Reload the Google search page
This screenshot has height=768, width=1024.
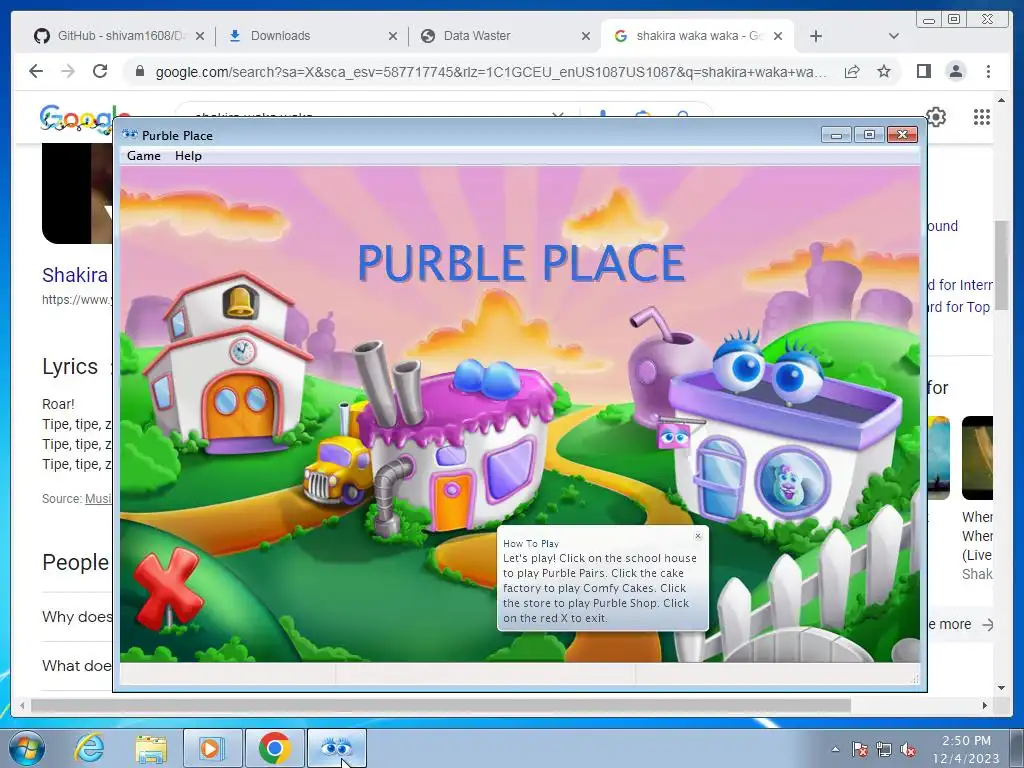coord(100,71)
